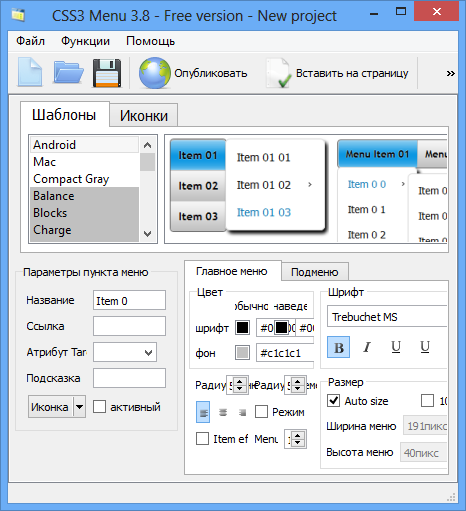Expand toolbar overflow chevron

coord(450,73)
